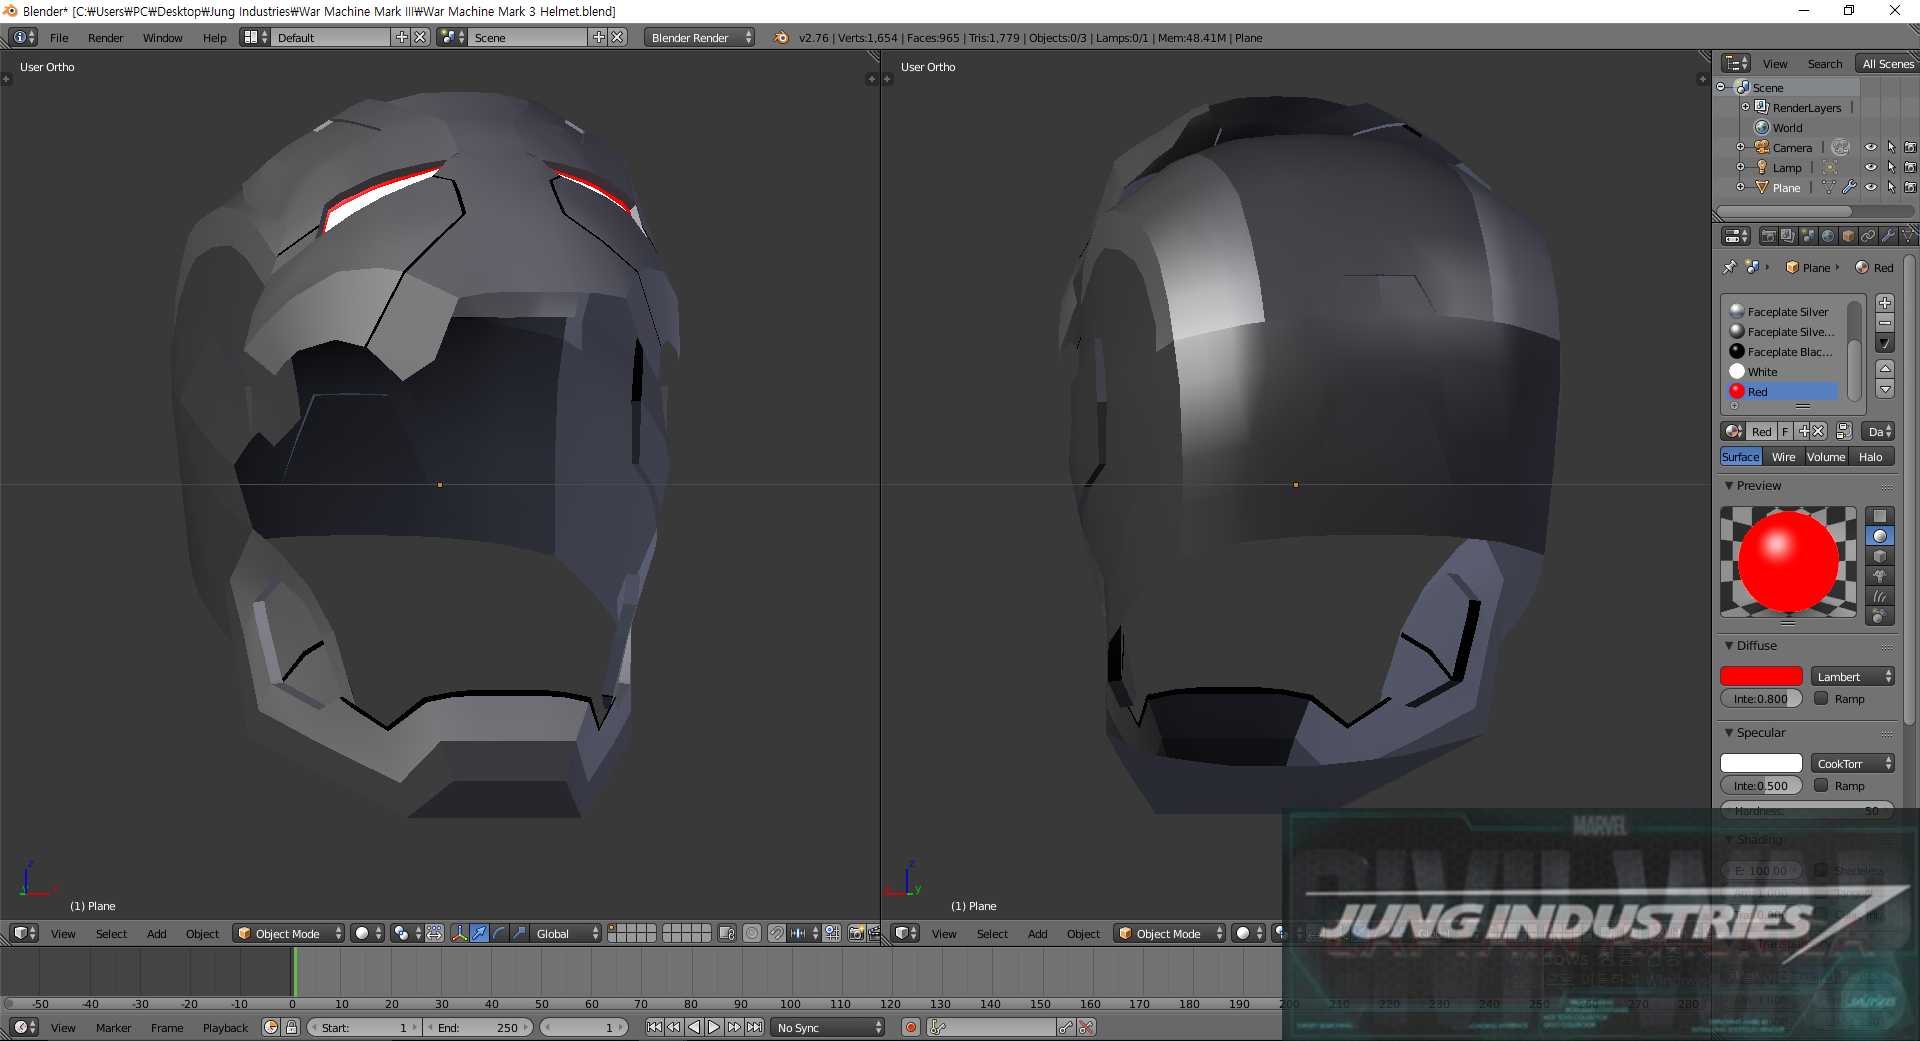Click the white specular color swatch
Viewport: 1920px width, 1041px height.
coord(1761,763)
